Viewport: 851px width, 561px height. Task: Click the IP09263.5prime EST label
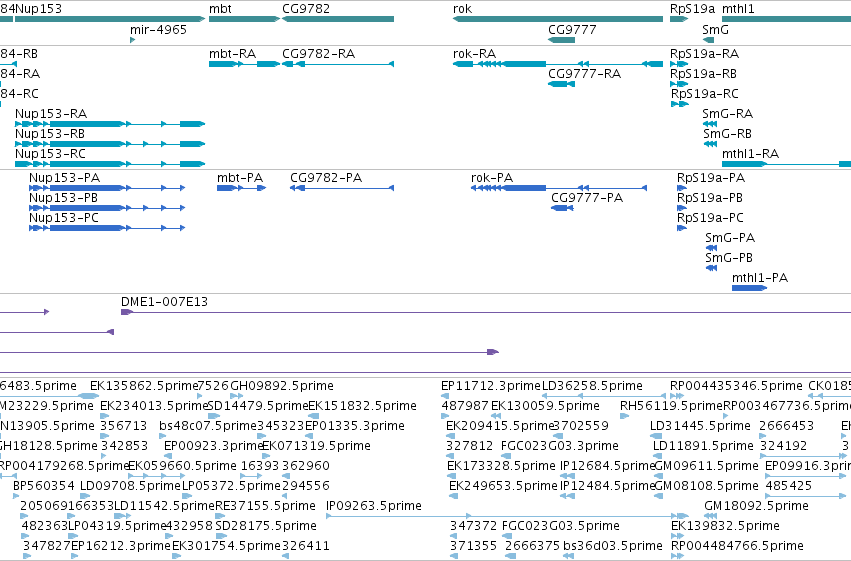point(374,506)
